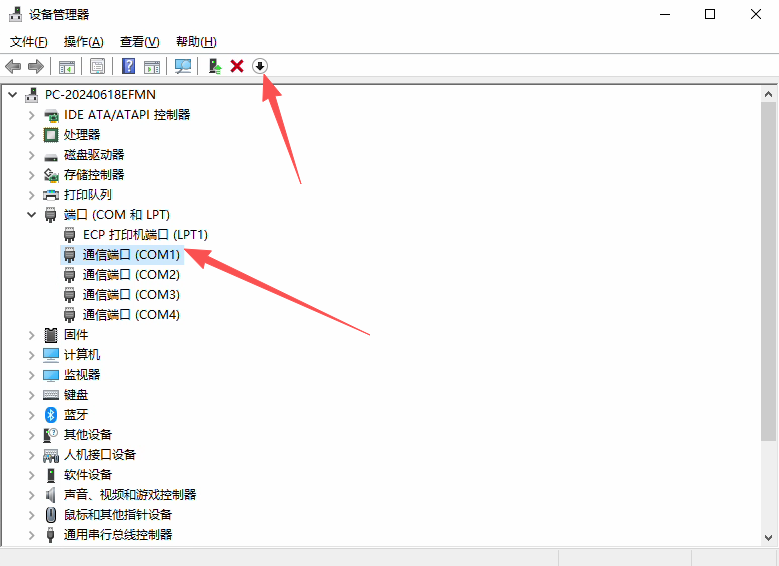Open the 操作(A) menu

(x=83, y=41)
